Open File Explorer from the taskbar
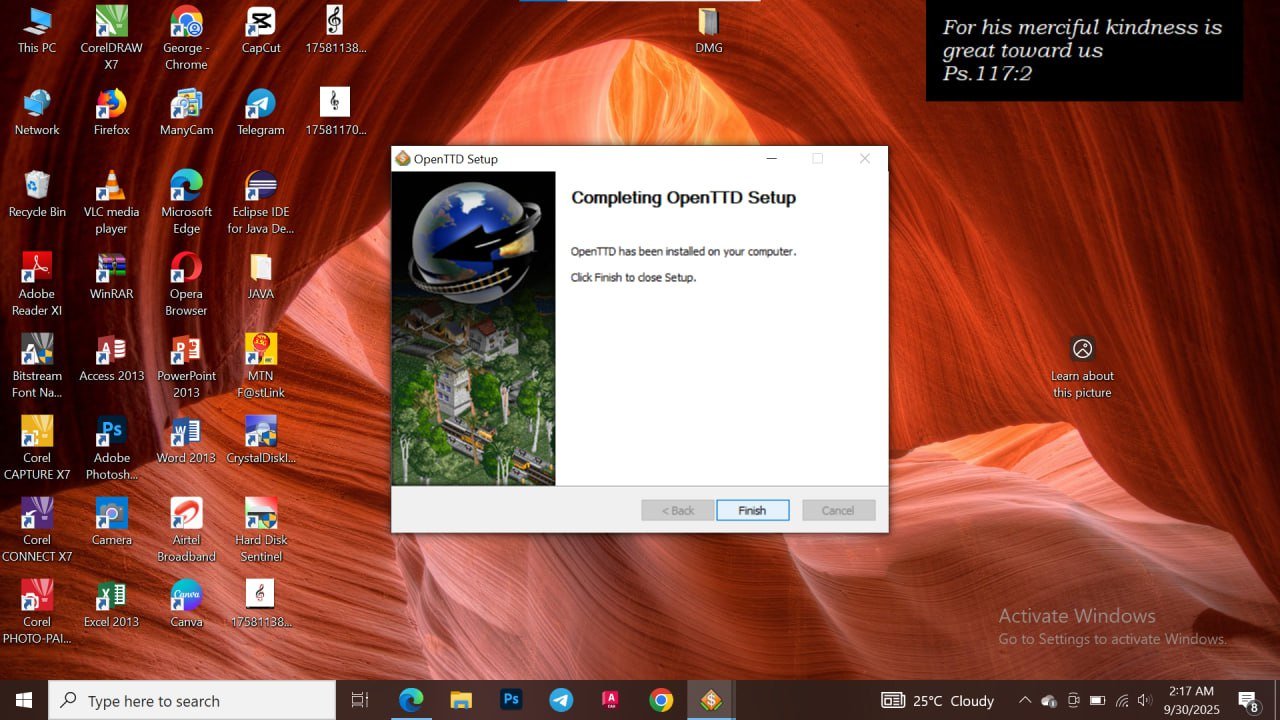This screenshot has height=720, width=1280. click(461, 700)
